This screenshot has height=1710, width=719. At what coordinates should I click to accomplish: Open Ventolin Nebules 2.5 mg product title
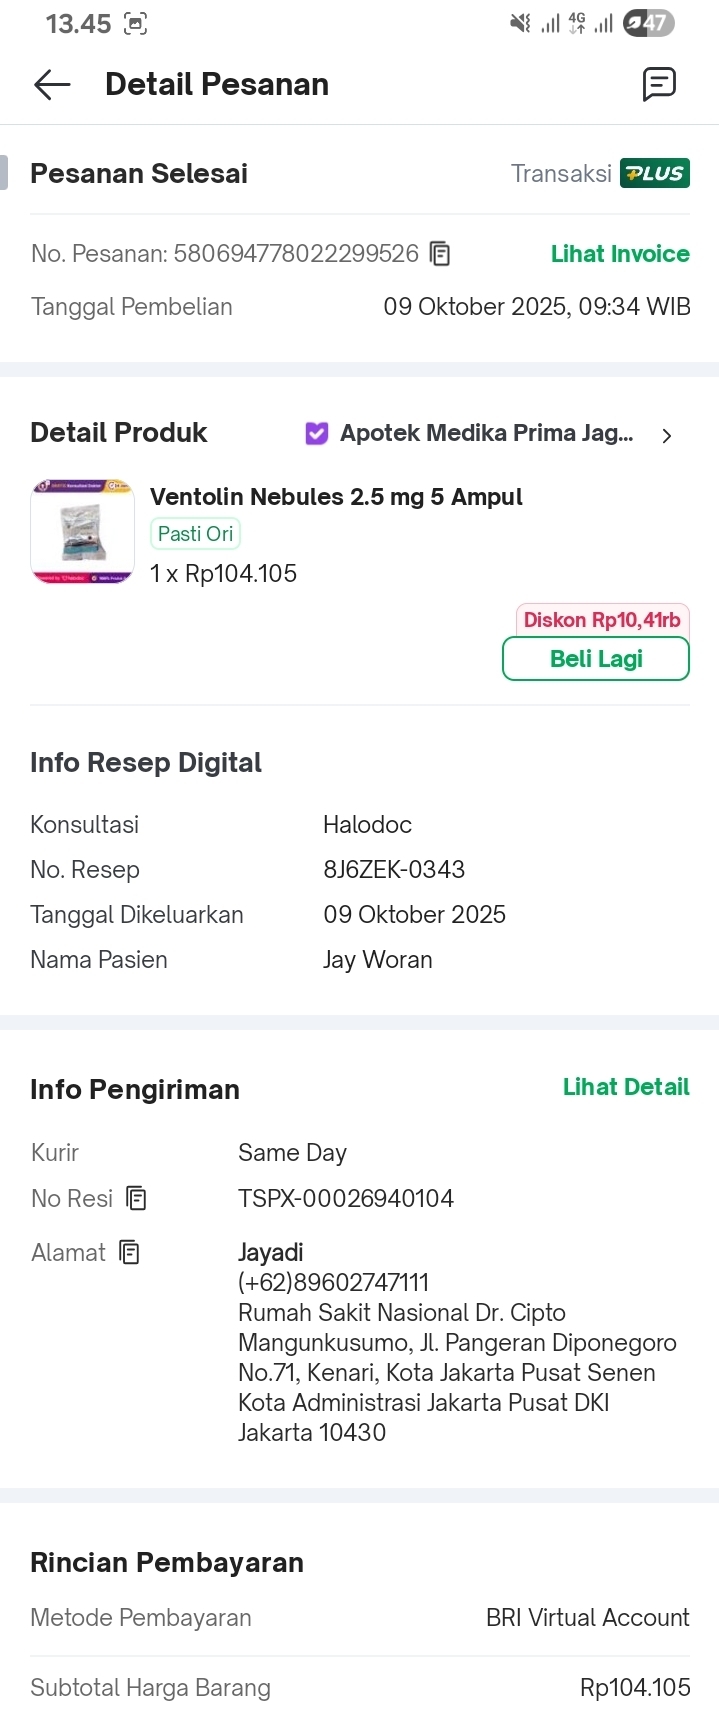(336, 497)
